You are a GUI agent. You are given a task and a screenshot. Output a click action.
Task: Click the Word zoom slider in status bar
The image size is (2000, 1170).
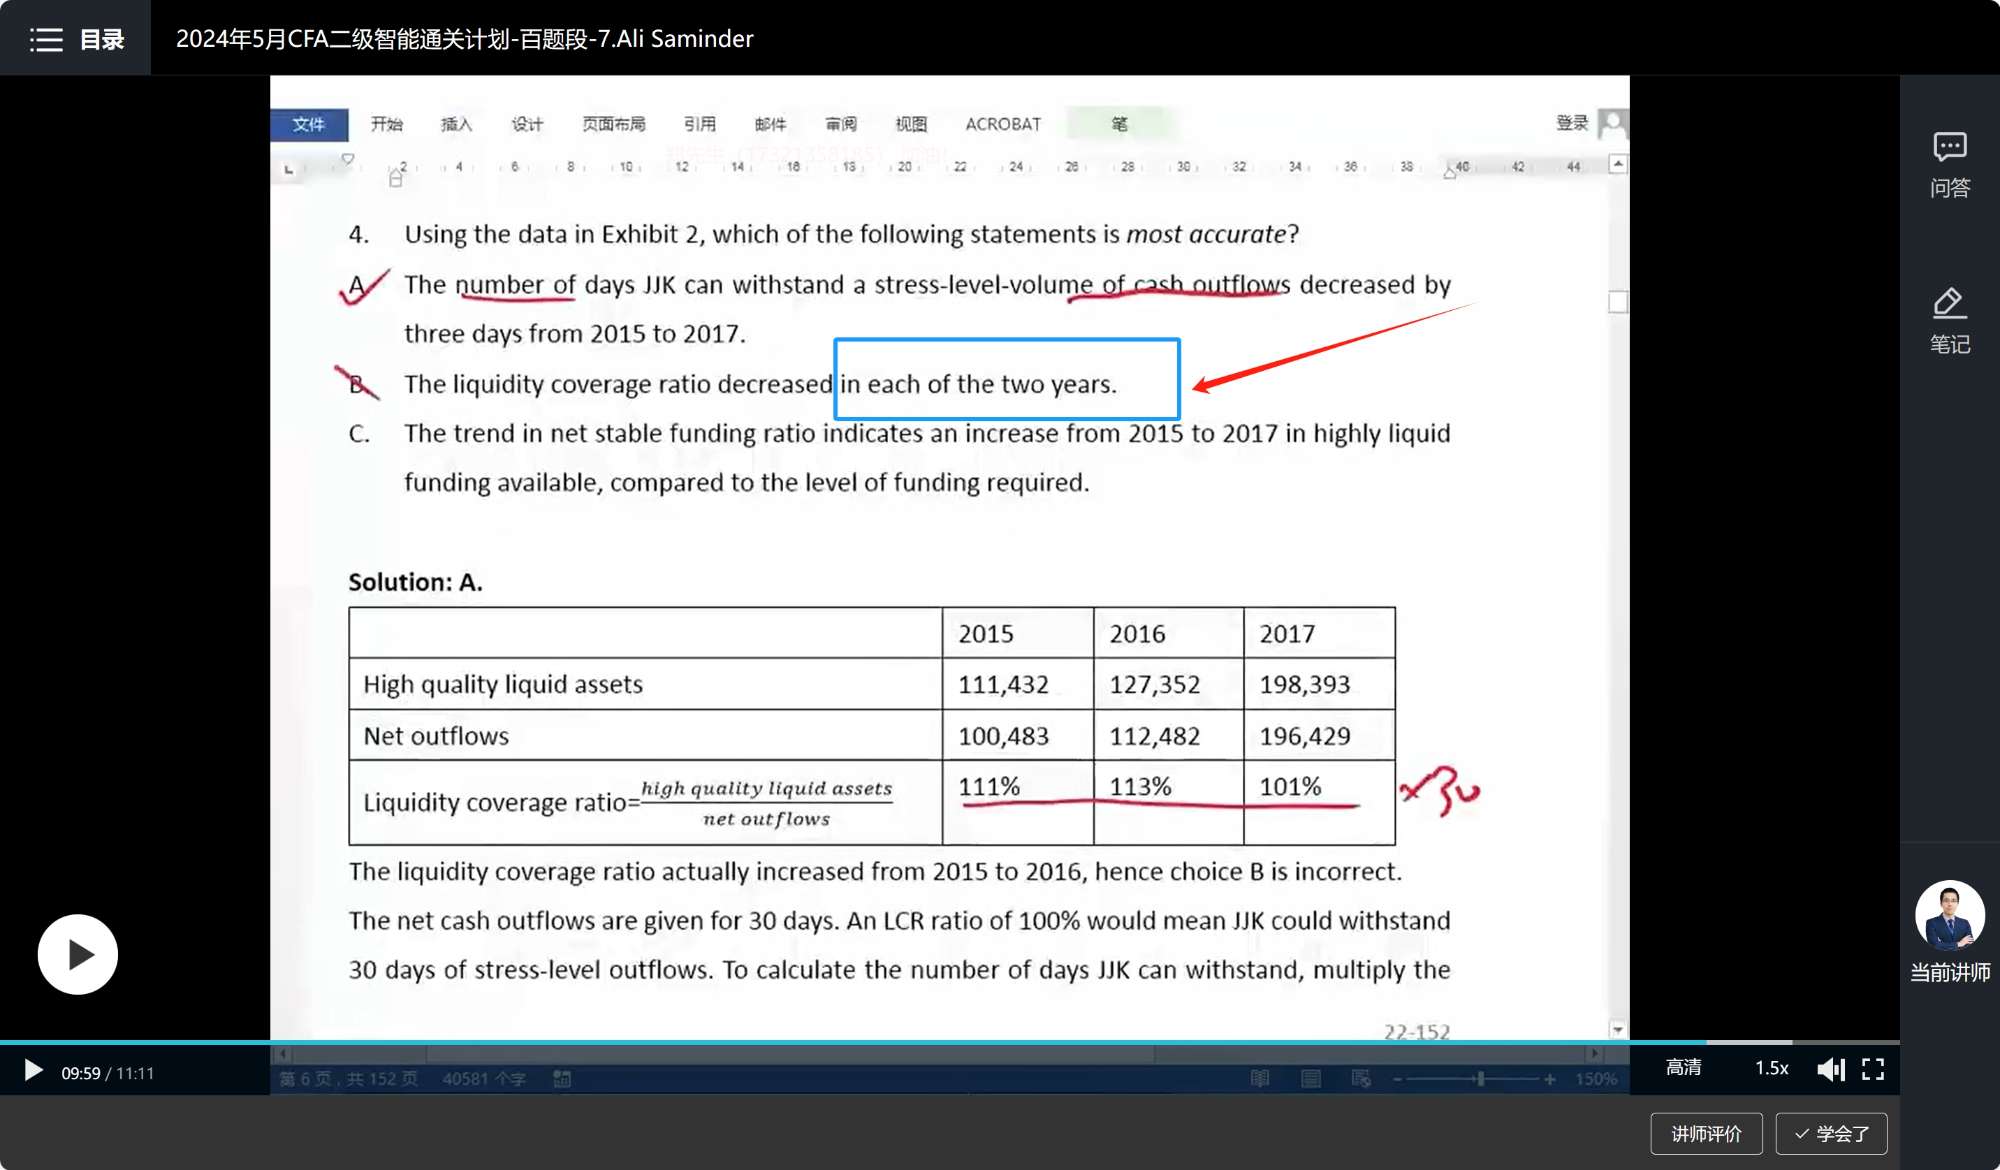1480,1079
